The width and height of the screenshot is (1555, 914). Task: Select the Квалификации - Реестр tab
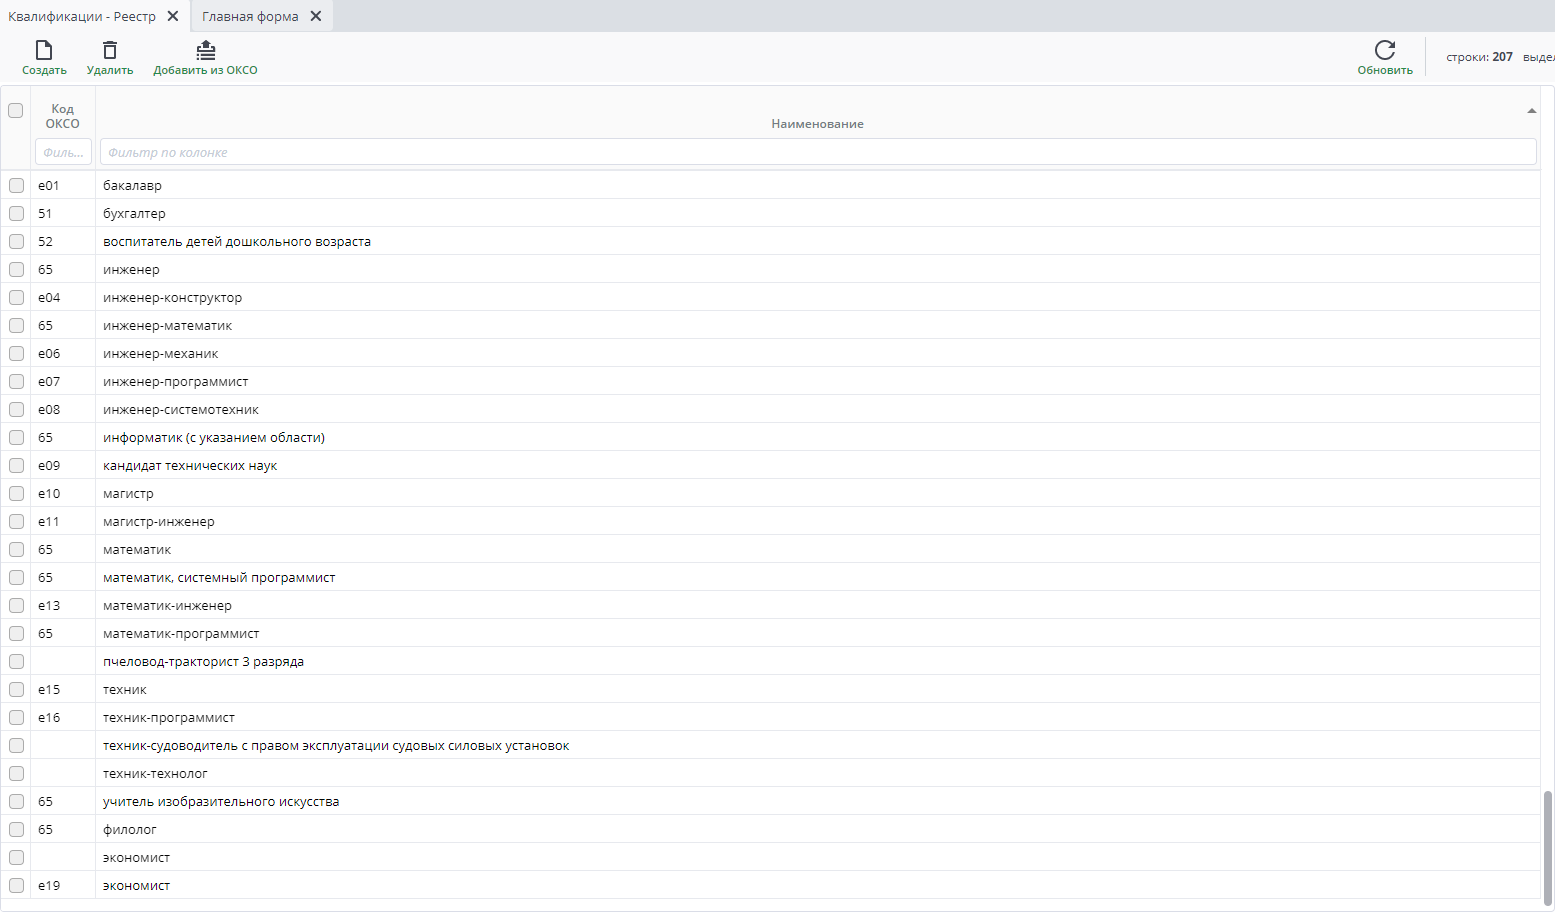pyautogui.click(x=82, y=16)
